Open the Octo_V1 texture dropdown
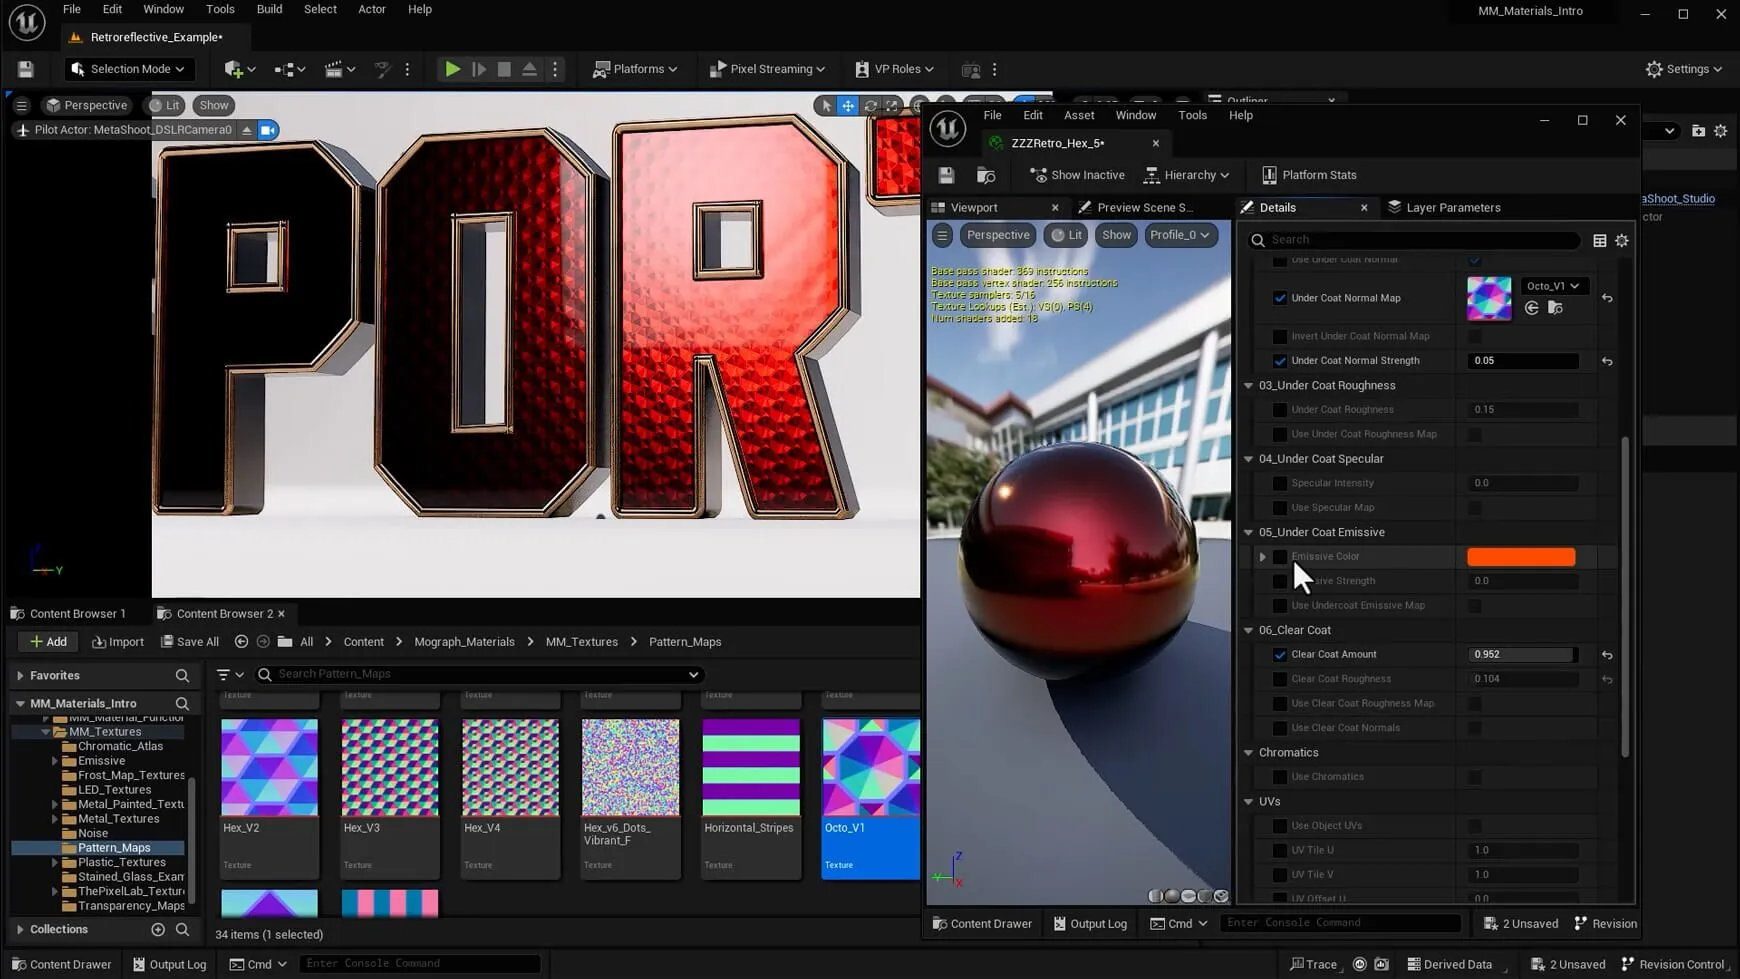Viewport: 1740px width, 979px height. [x=1552, y=286]
